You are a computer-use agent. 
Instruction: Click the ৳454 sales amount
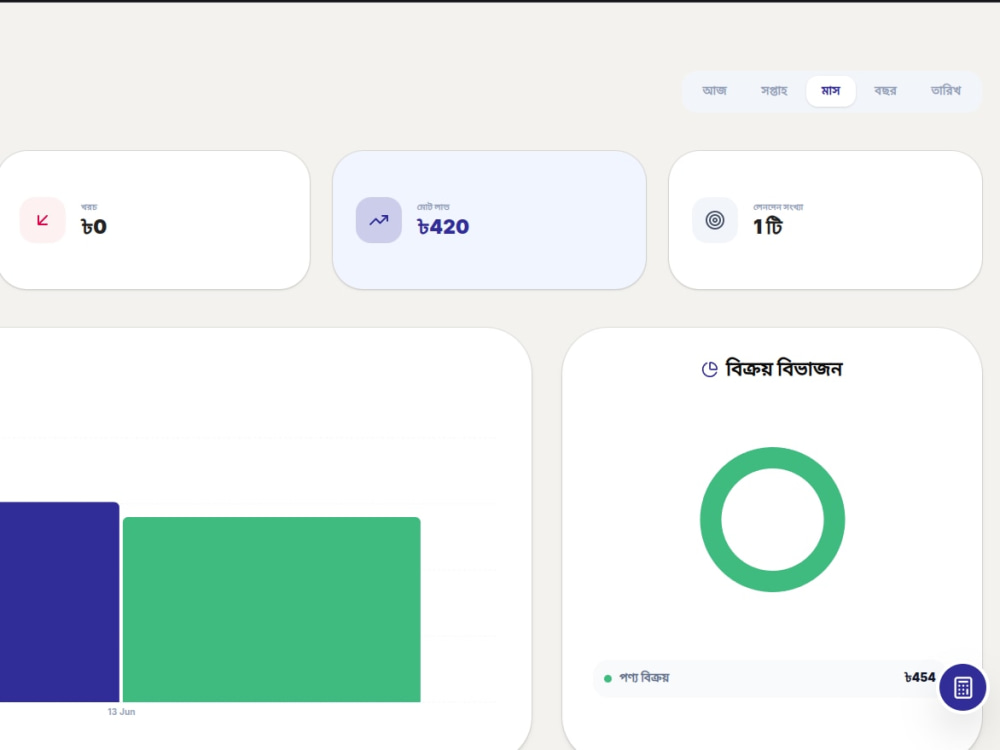tap(920, 677)
